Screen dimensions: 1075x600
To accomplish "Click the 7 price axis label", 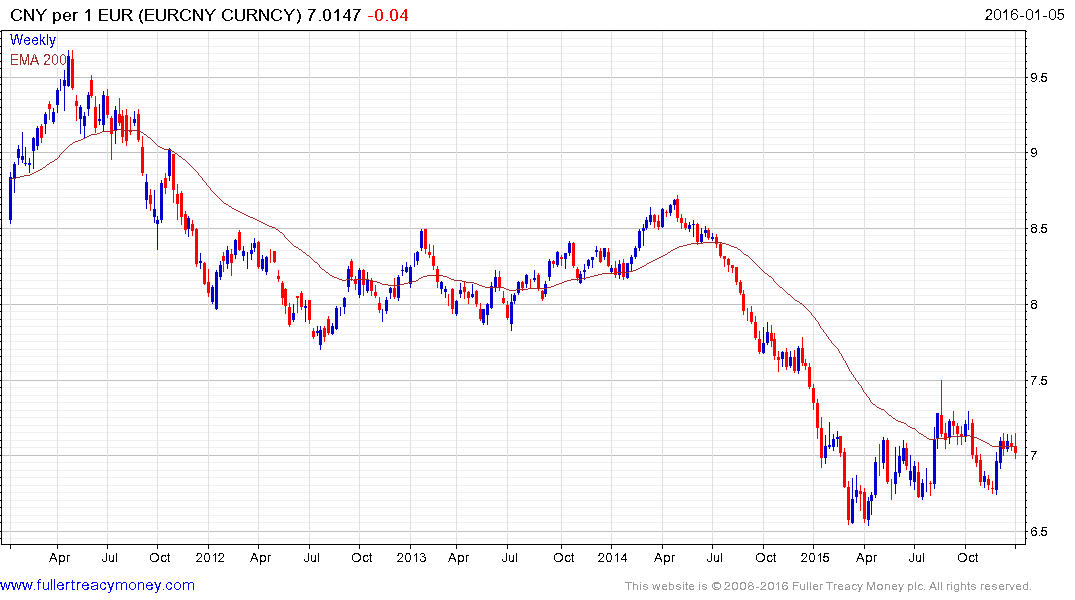I will 1034,456.
